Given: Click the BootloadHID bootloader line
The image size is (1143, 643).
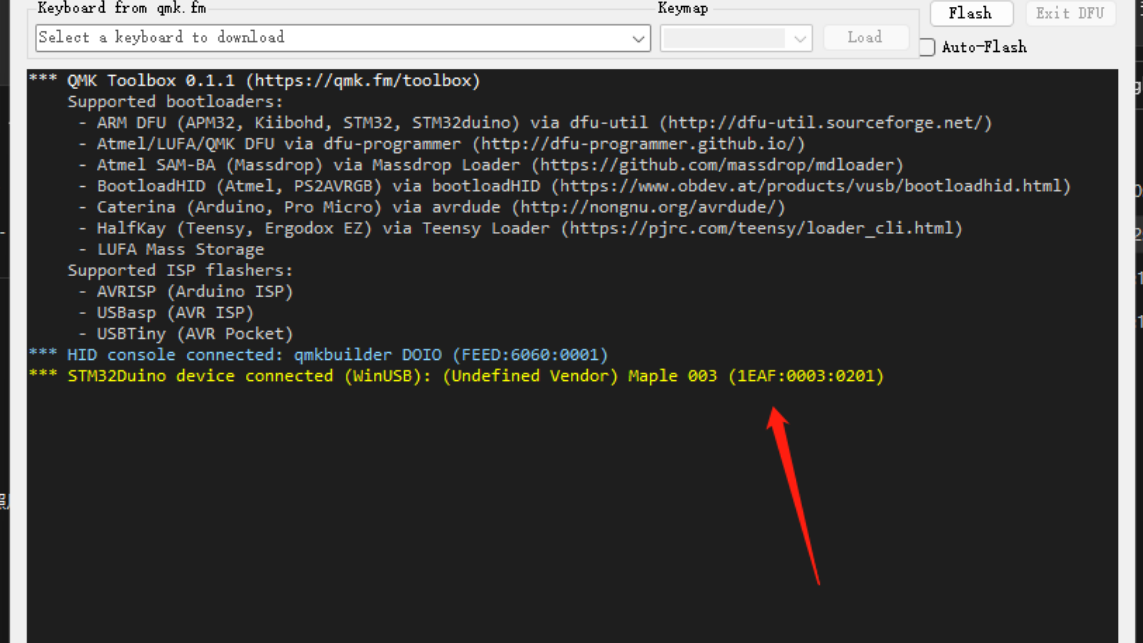Looking at the screenshot, I should pos(574,187).
